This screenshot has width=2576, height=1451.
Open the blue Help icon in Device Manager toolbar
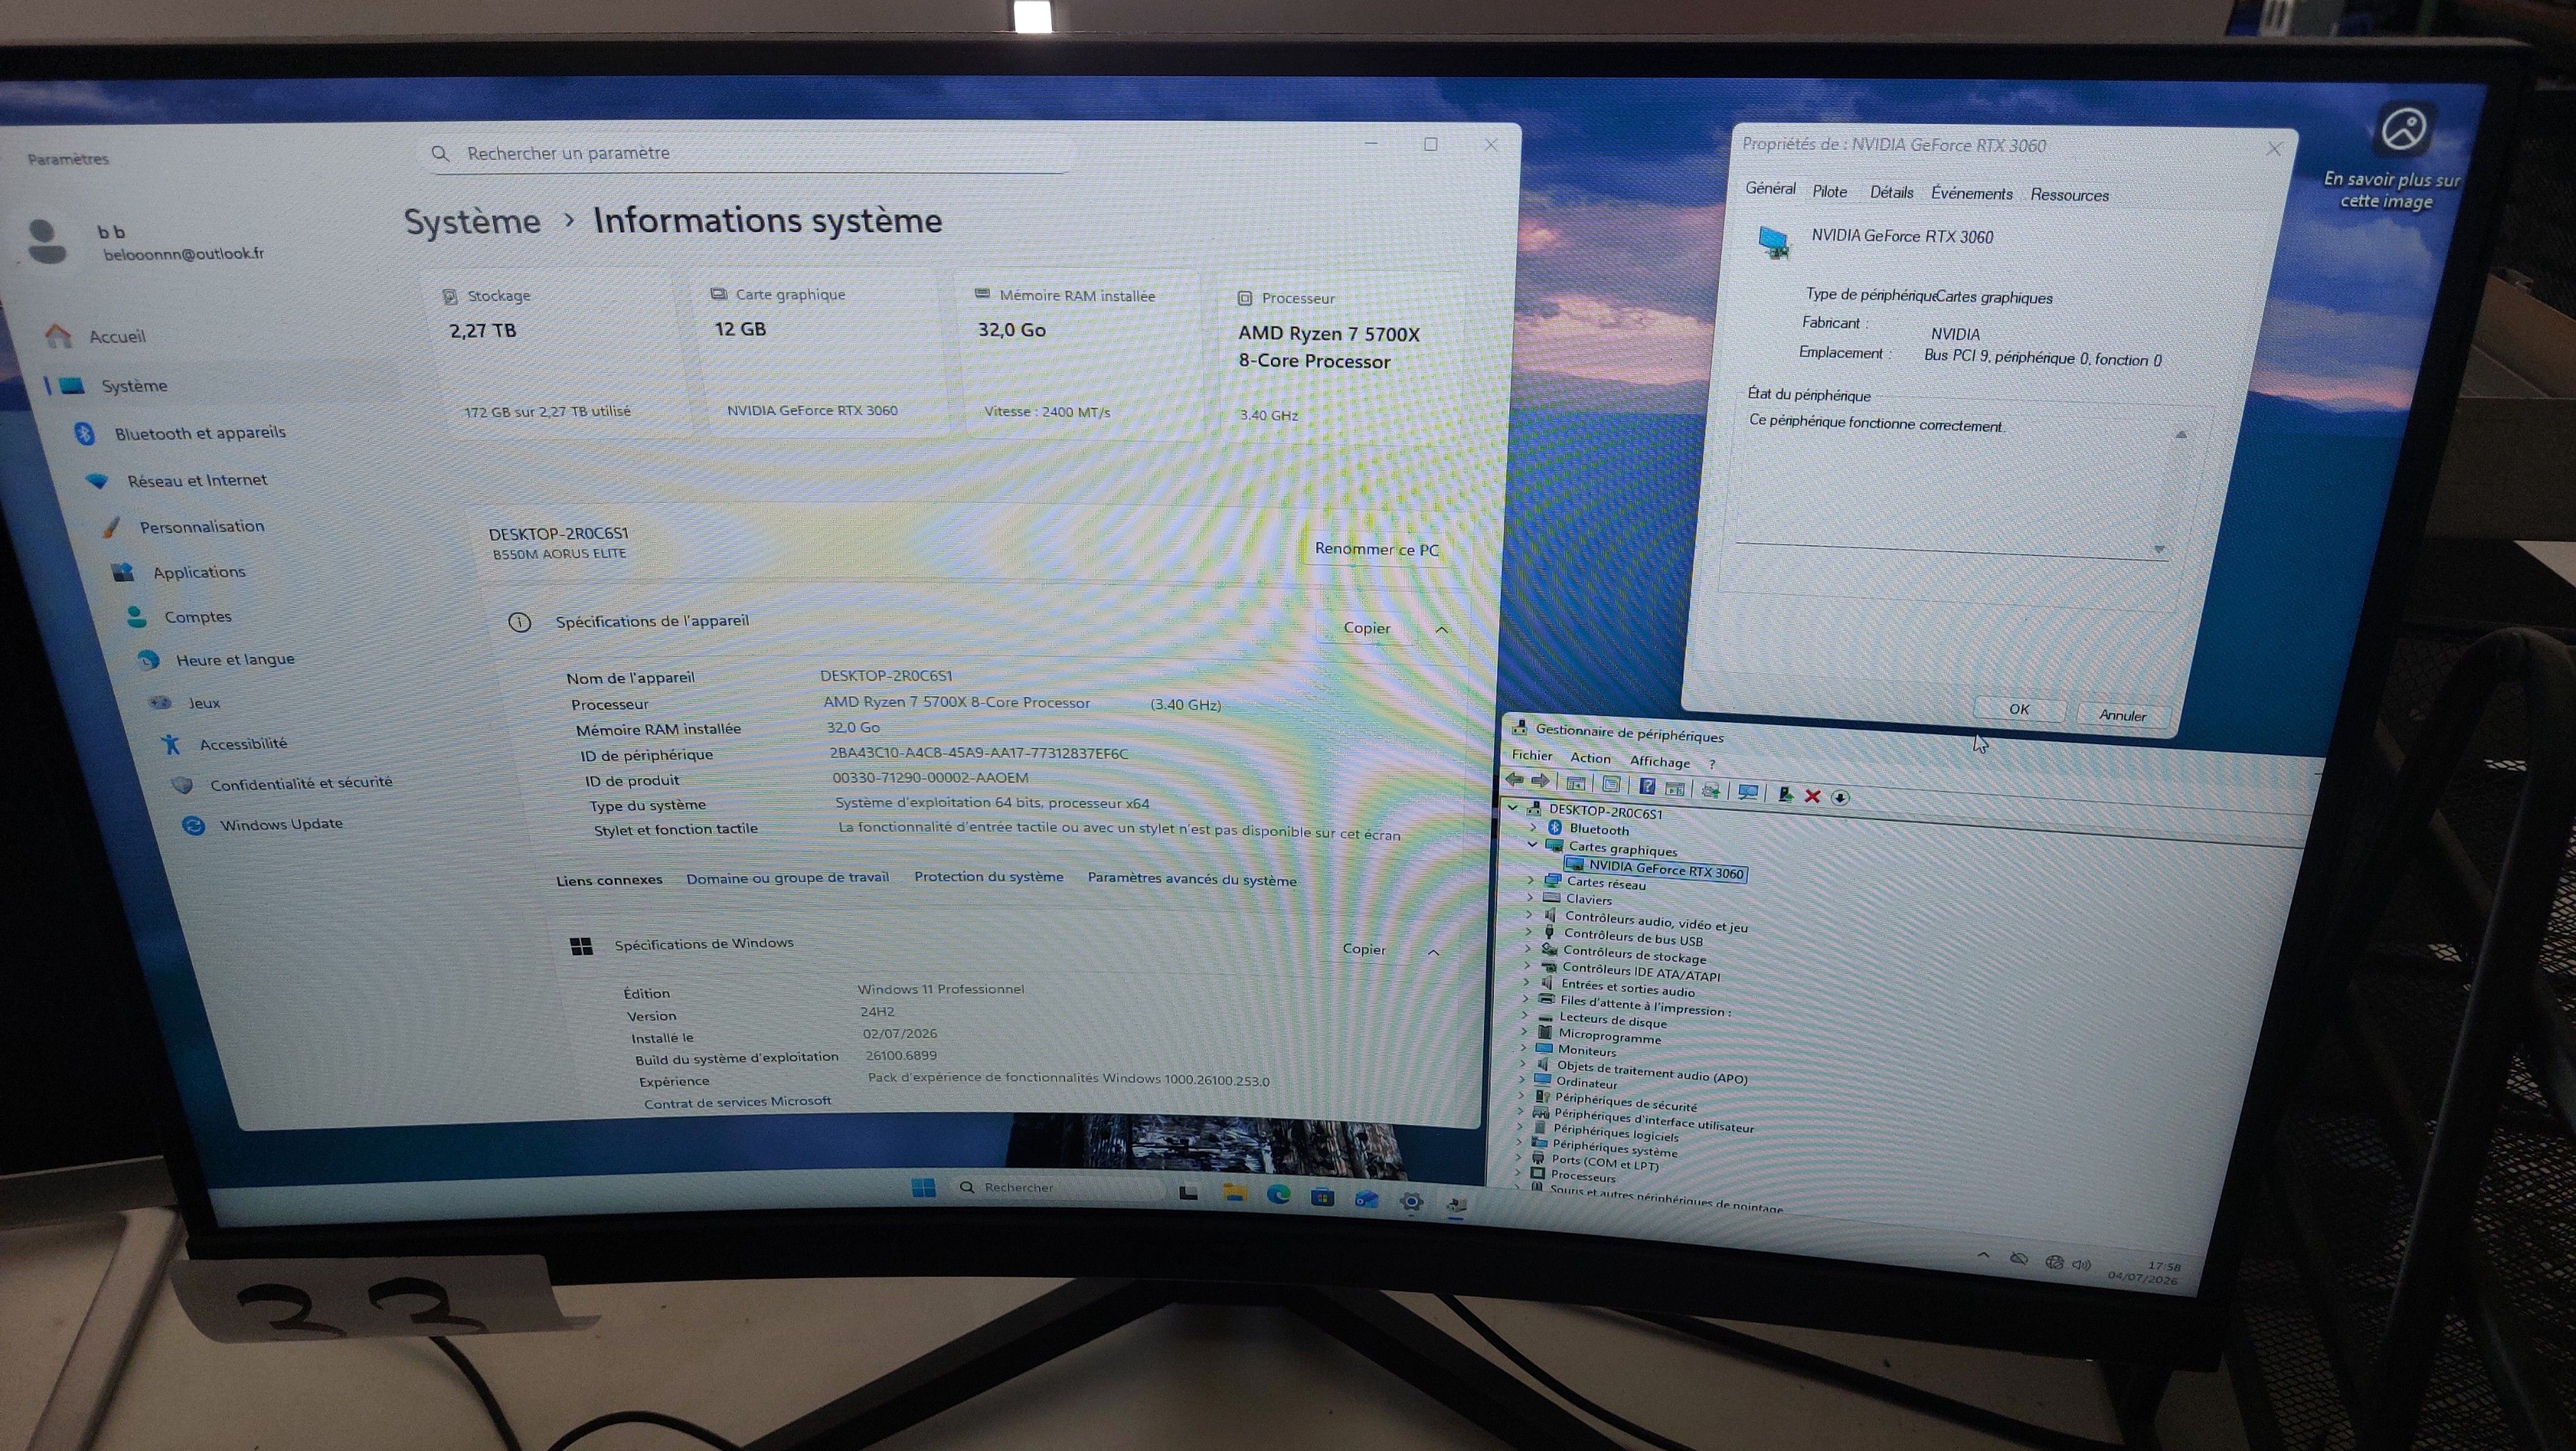[1647, 787]
